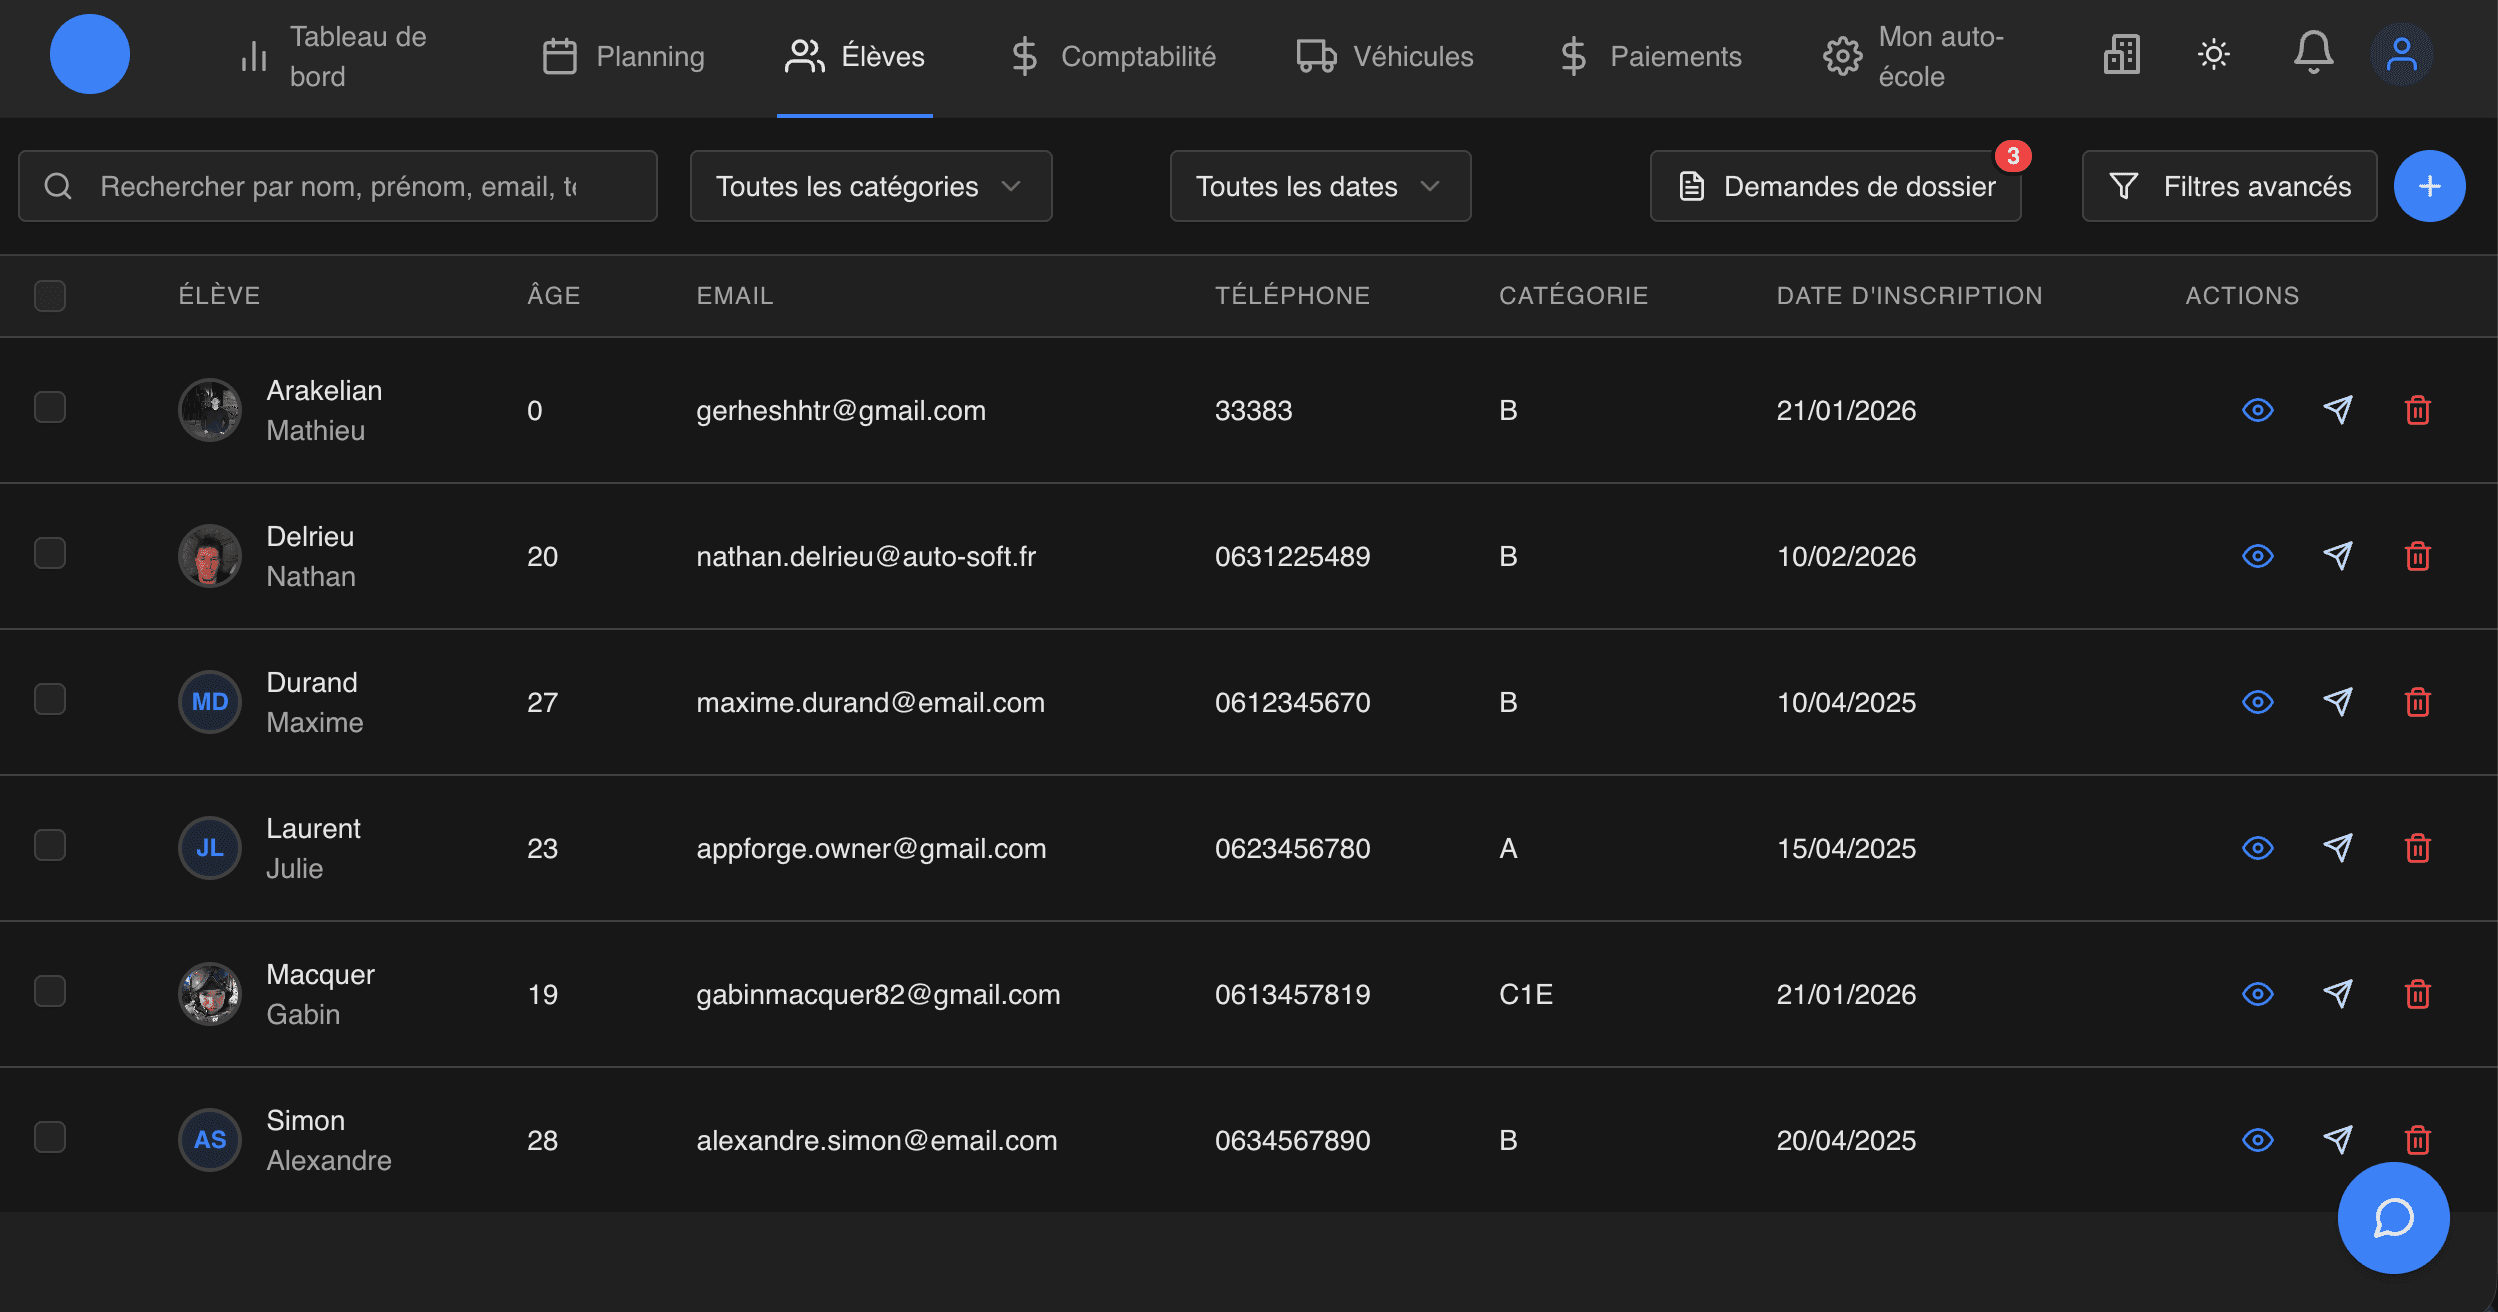
Task: Click the trash icon for Arakelian Mathieu
Action: pyautogui.click(x=2417, y=410)
